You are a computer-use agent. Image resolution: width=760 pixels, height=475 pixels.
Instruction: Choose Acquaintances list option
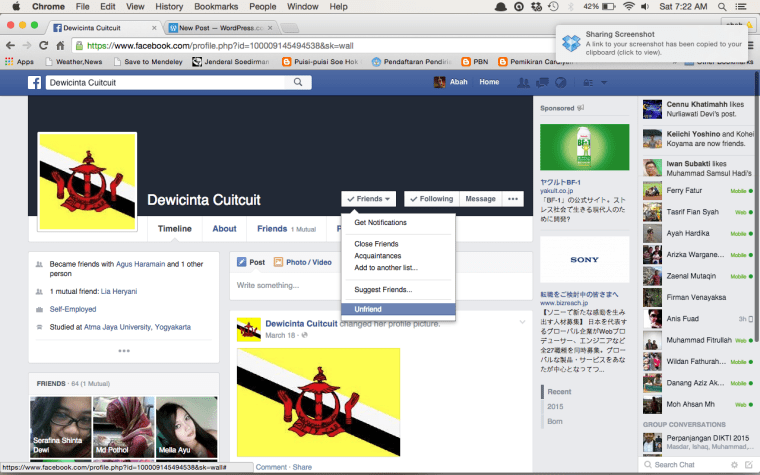[x=378, y=256]
